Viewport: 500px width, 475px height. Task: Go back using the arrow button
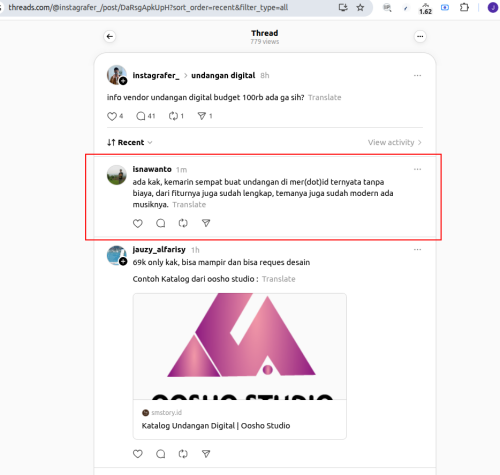[110, 36]
